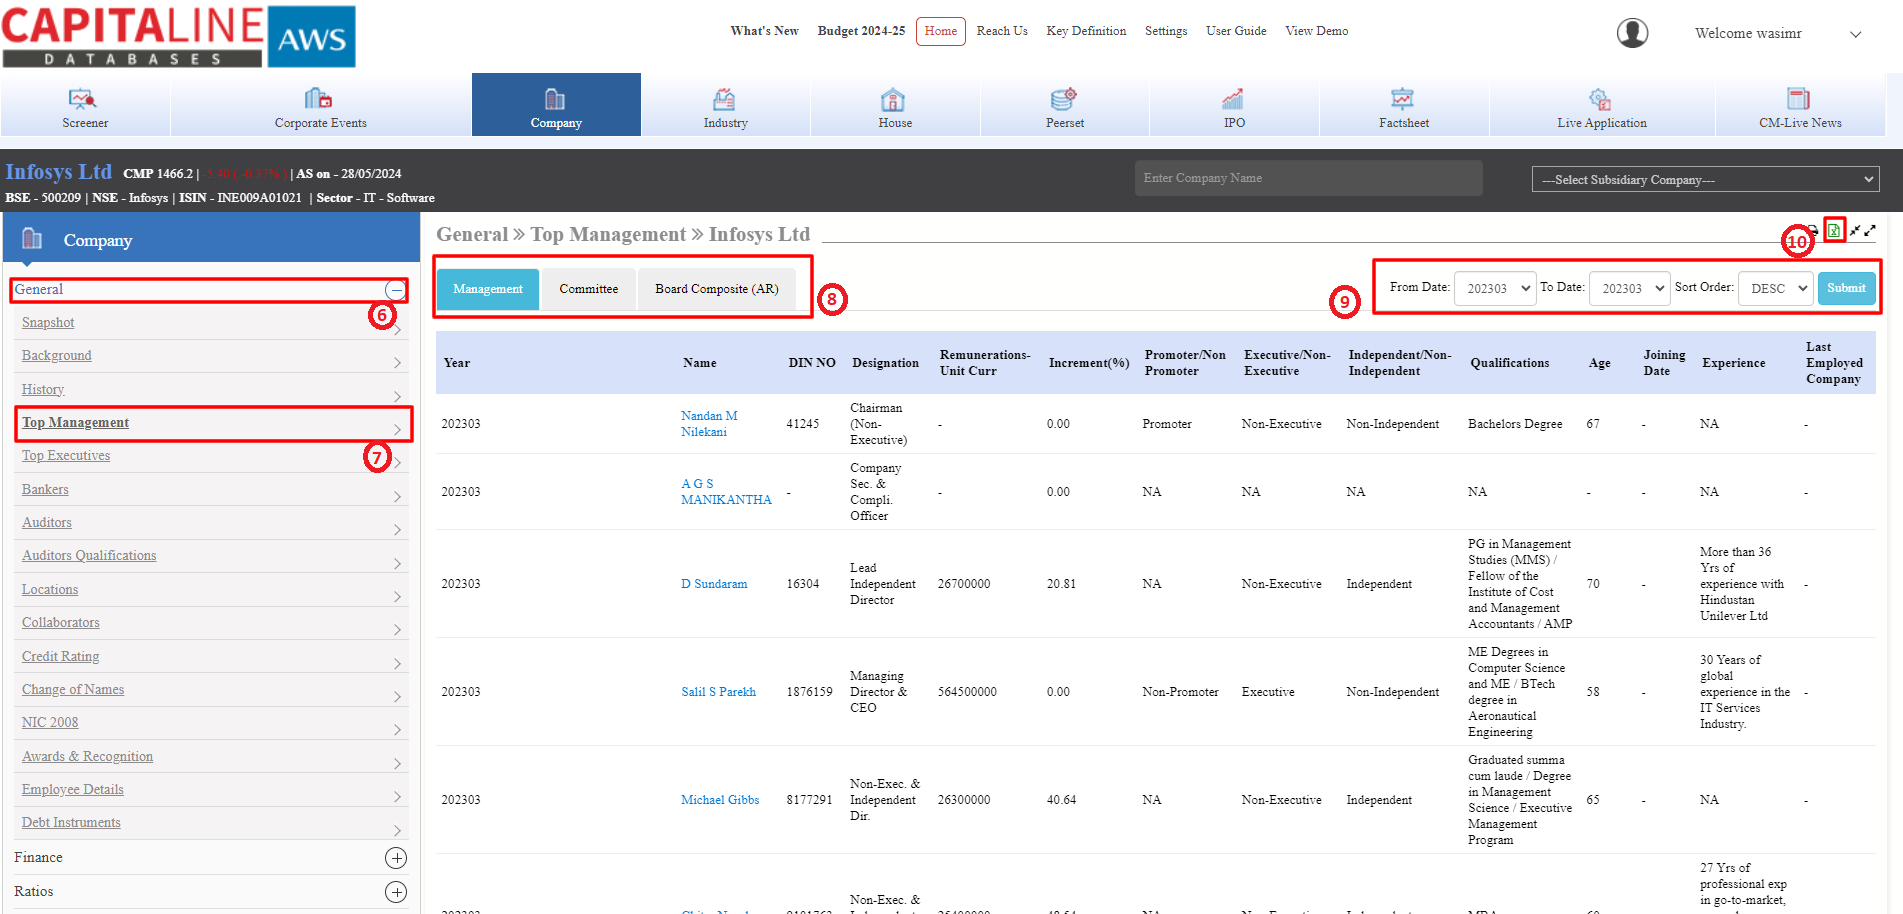
Task: Switch to the Management tab
Action: (488, 289)
